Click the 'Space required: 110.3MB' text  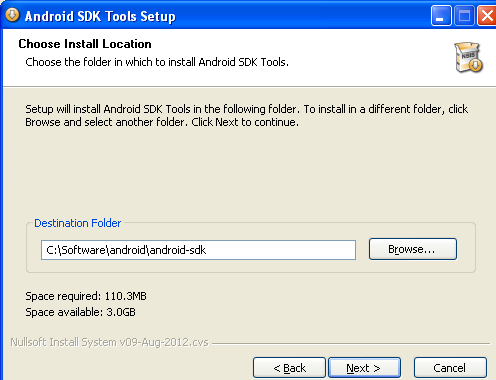pyautogui.click(x=86, y=296)
